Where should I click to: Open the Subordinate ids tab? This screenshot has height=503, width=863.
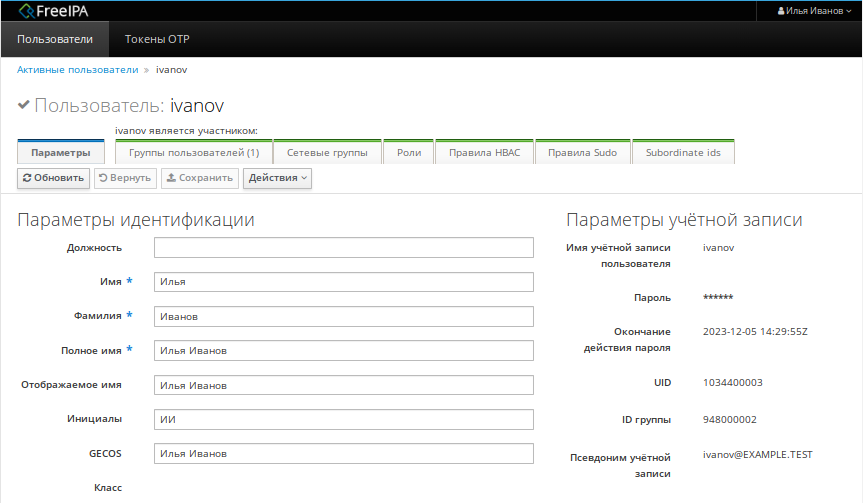tap(683, 153)
